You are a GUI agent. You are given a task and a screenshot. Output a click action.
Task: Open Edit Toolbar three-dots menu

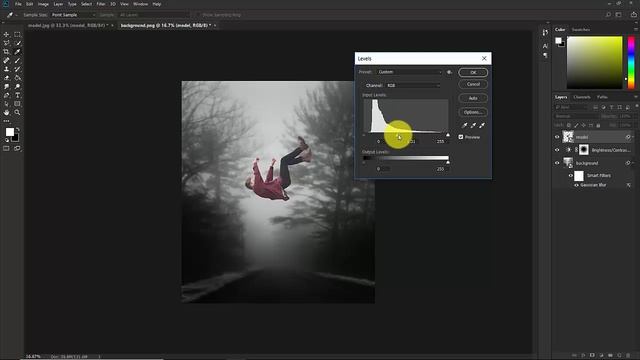(x=6, y=121)
